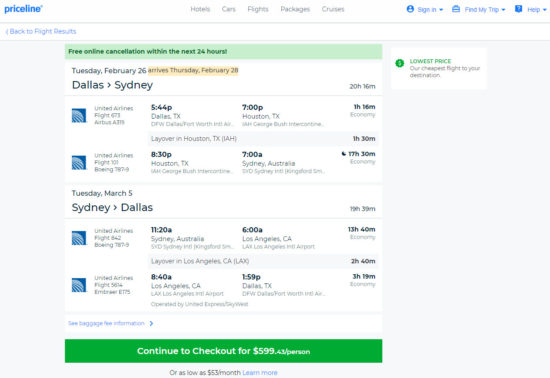The image size is (550, 378).
Task: Click the United Airlines logo for Flight 5614
Action: 79,285
